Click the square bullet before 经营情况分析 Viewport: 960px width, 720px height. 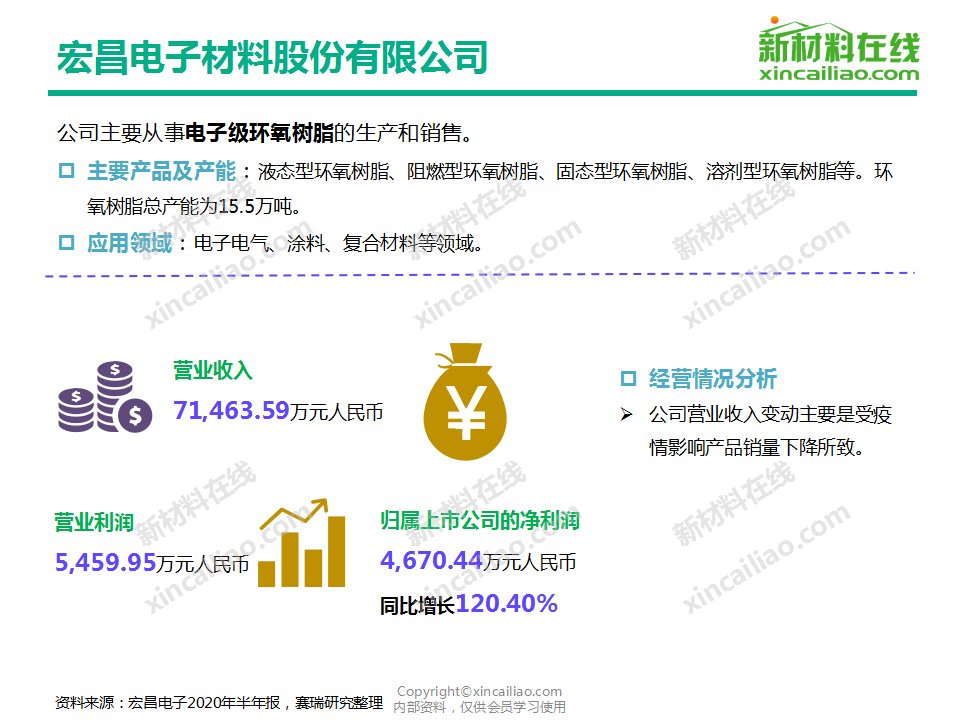click(628, 378)
